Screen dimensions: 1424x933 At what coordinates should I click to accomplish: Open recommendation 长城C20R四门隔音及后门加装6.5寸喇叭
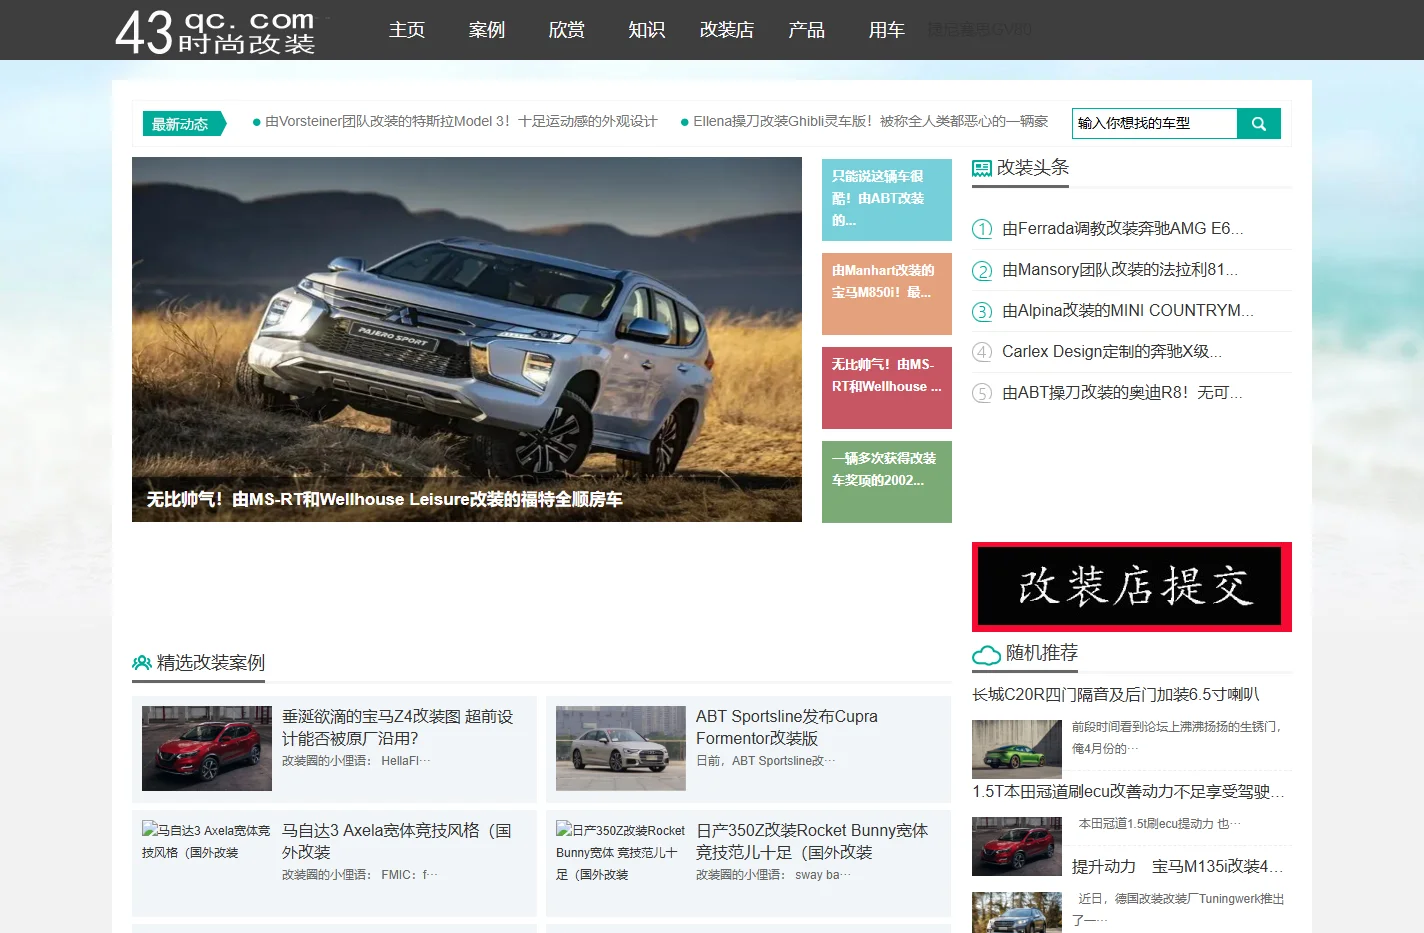[1116, 694]
